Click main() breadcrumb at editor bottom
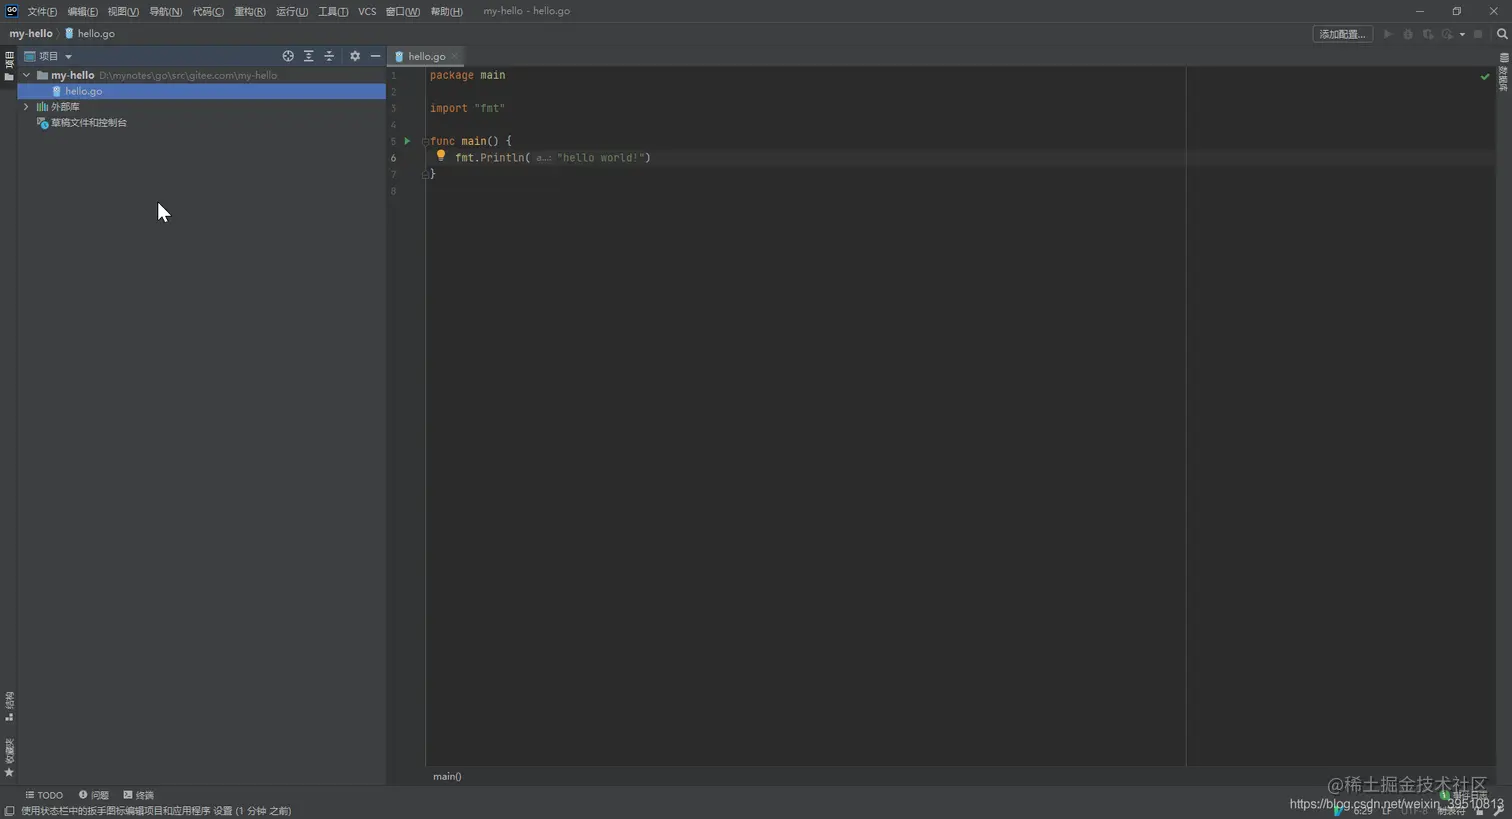This screenshot has width=1512, height=819. [x=447, y=776]
